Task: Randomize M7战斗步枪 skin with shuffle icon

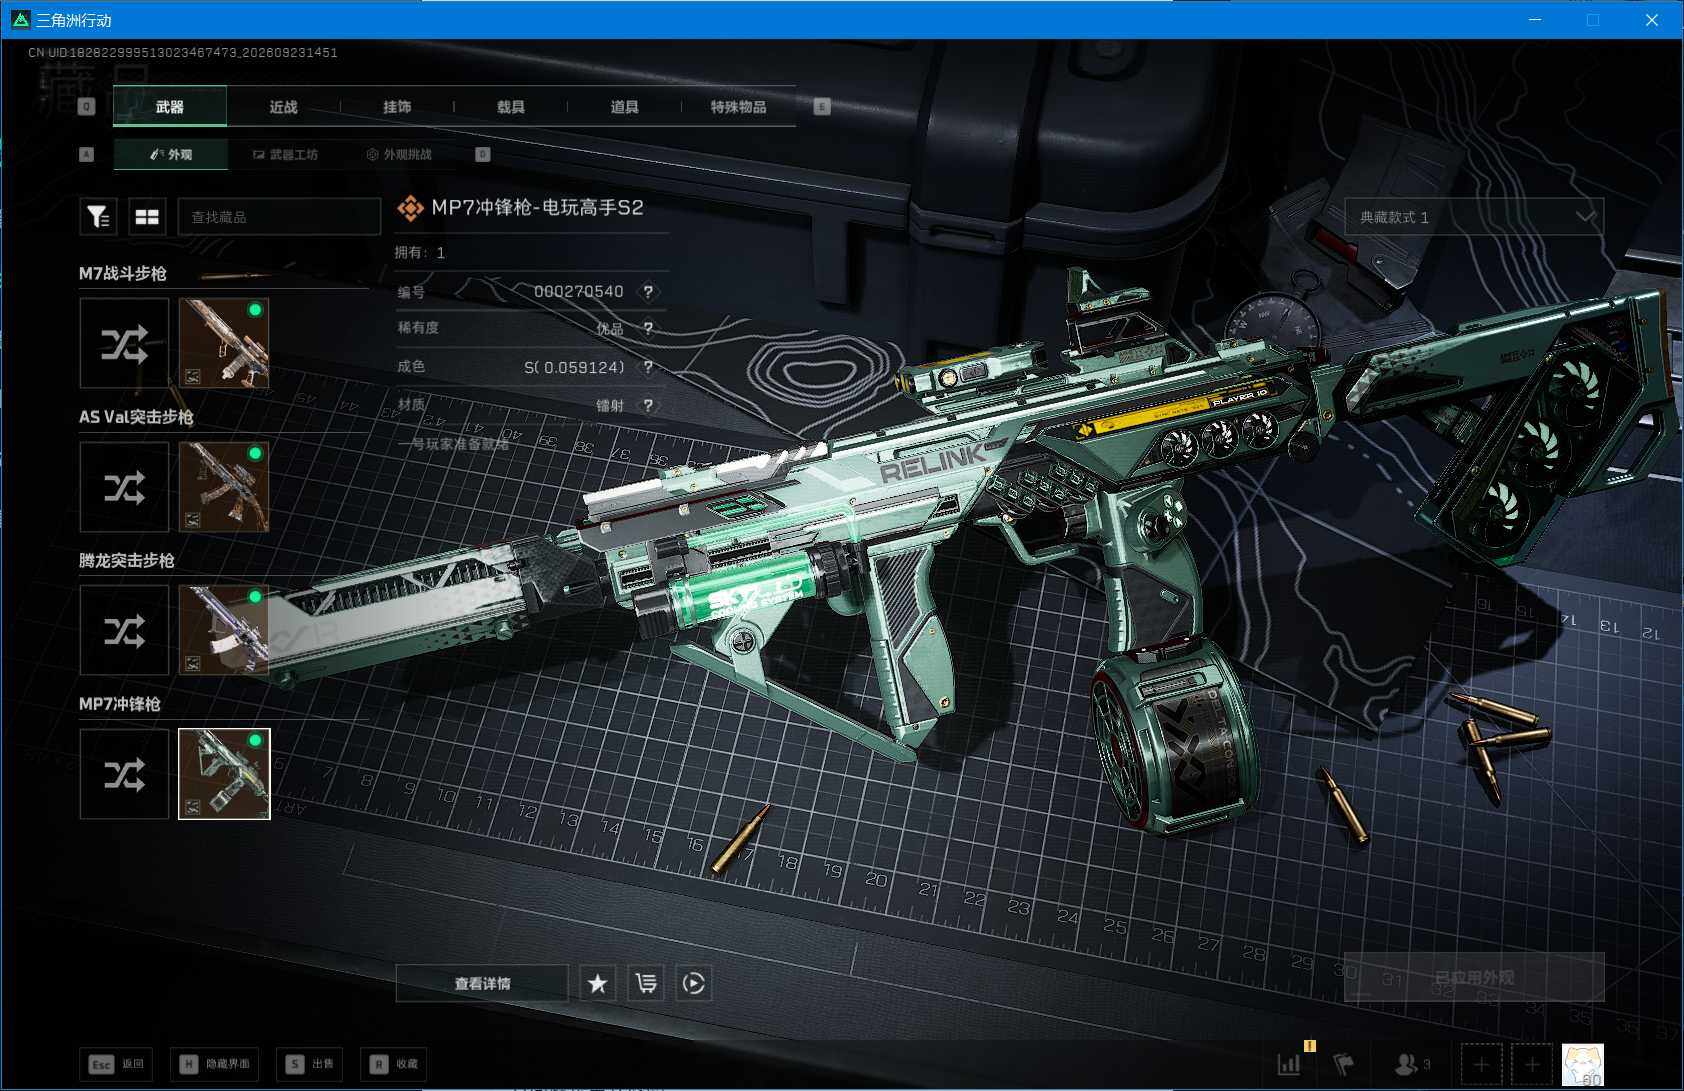Action: (124, 343)
